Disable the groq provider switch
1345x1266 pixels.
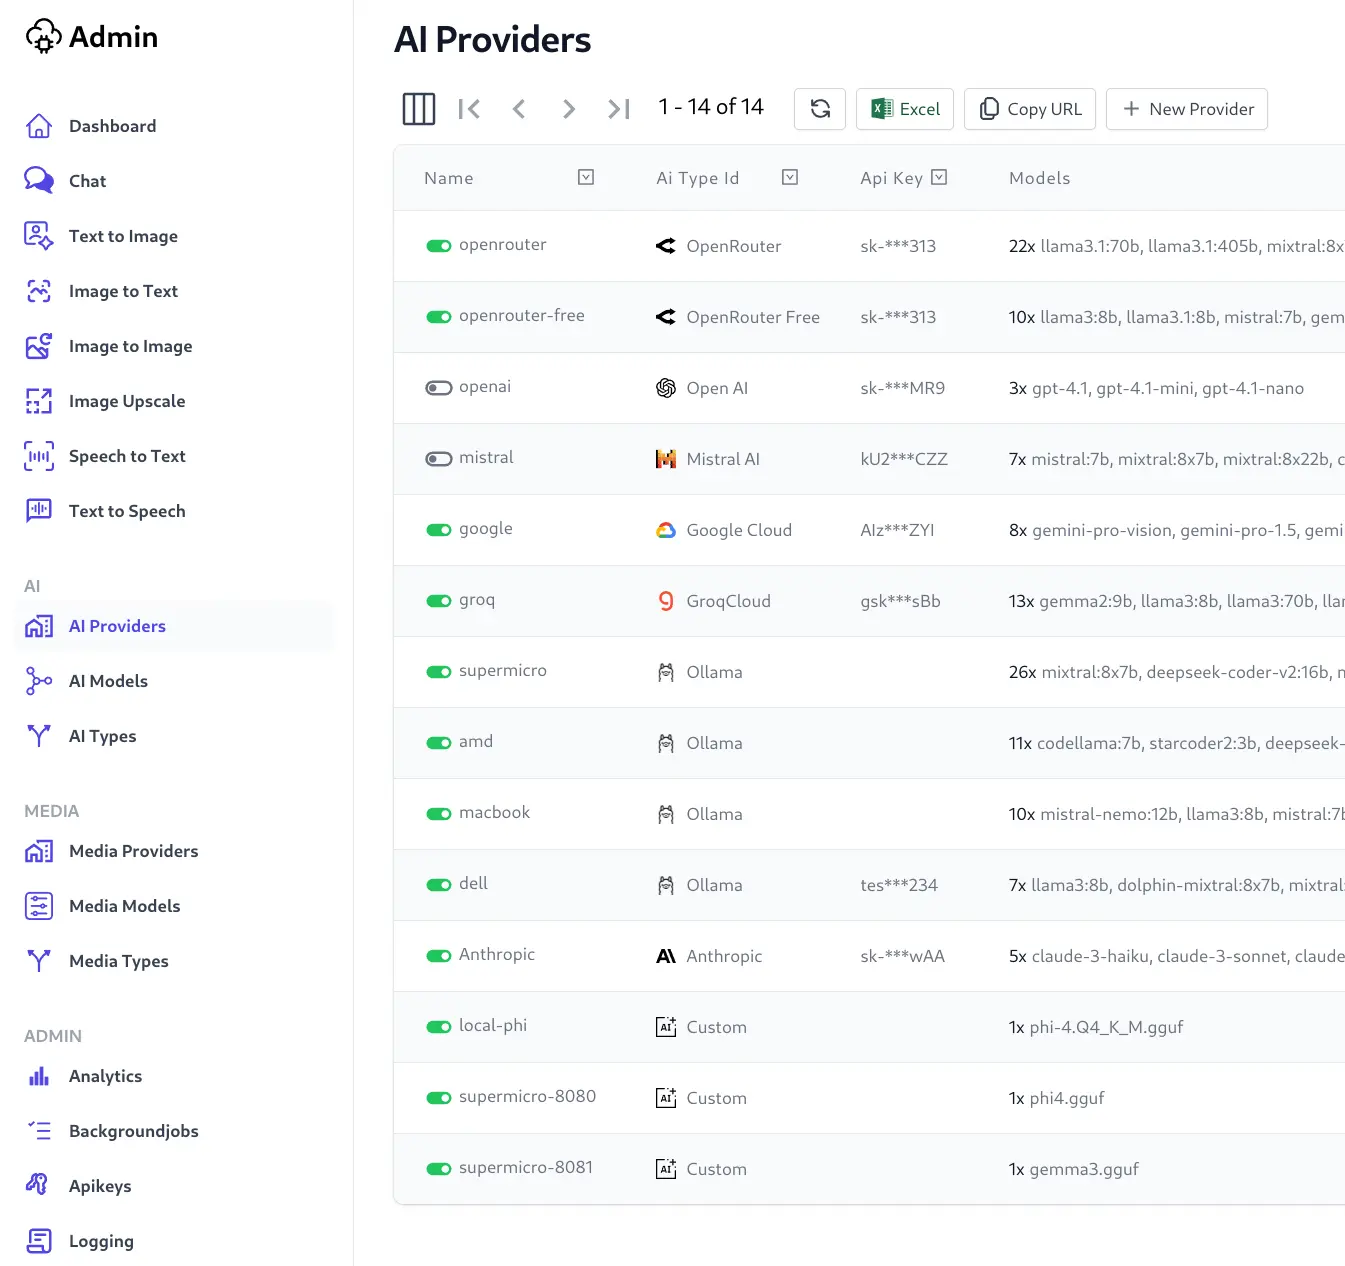439,601
